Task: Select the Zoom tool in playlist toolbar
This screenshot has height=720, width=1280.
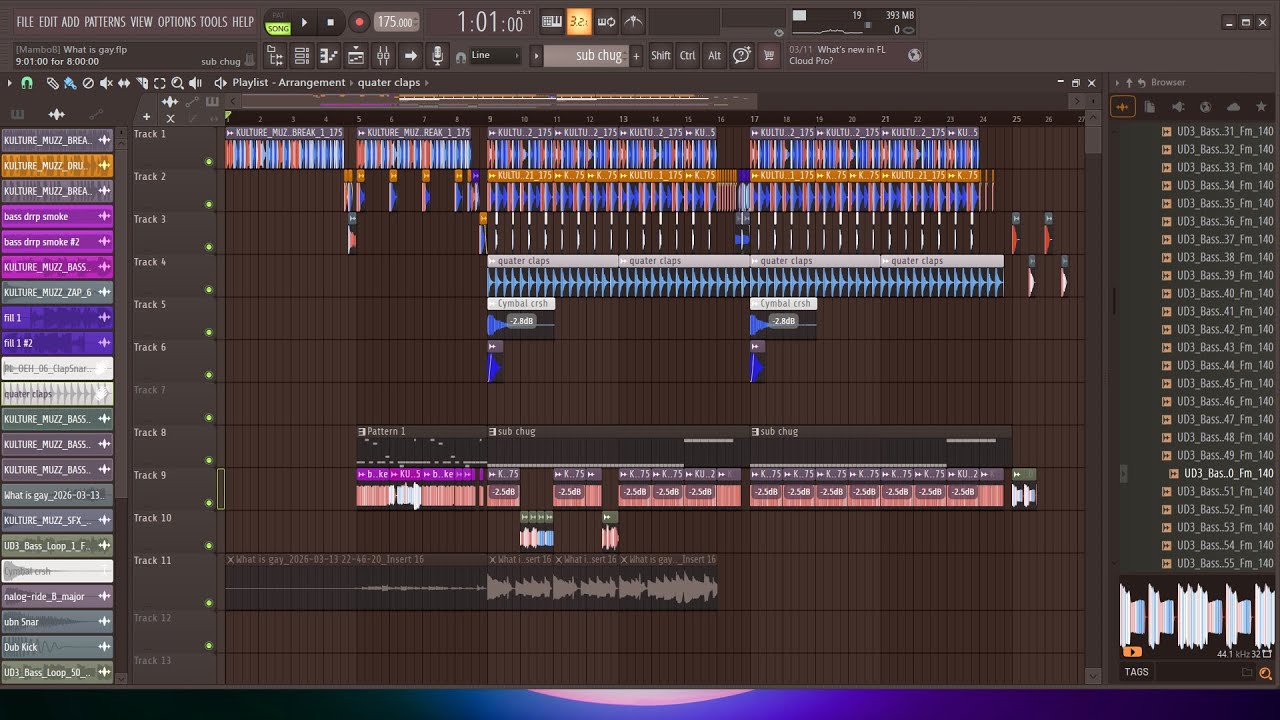Action: pyautogui.click(x=177, y=83)
